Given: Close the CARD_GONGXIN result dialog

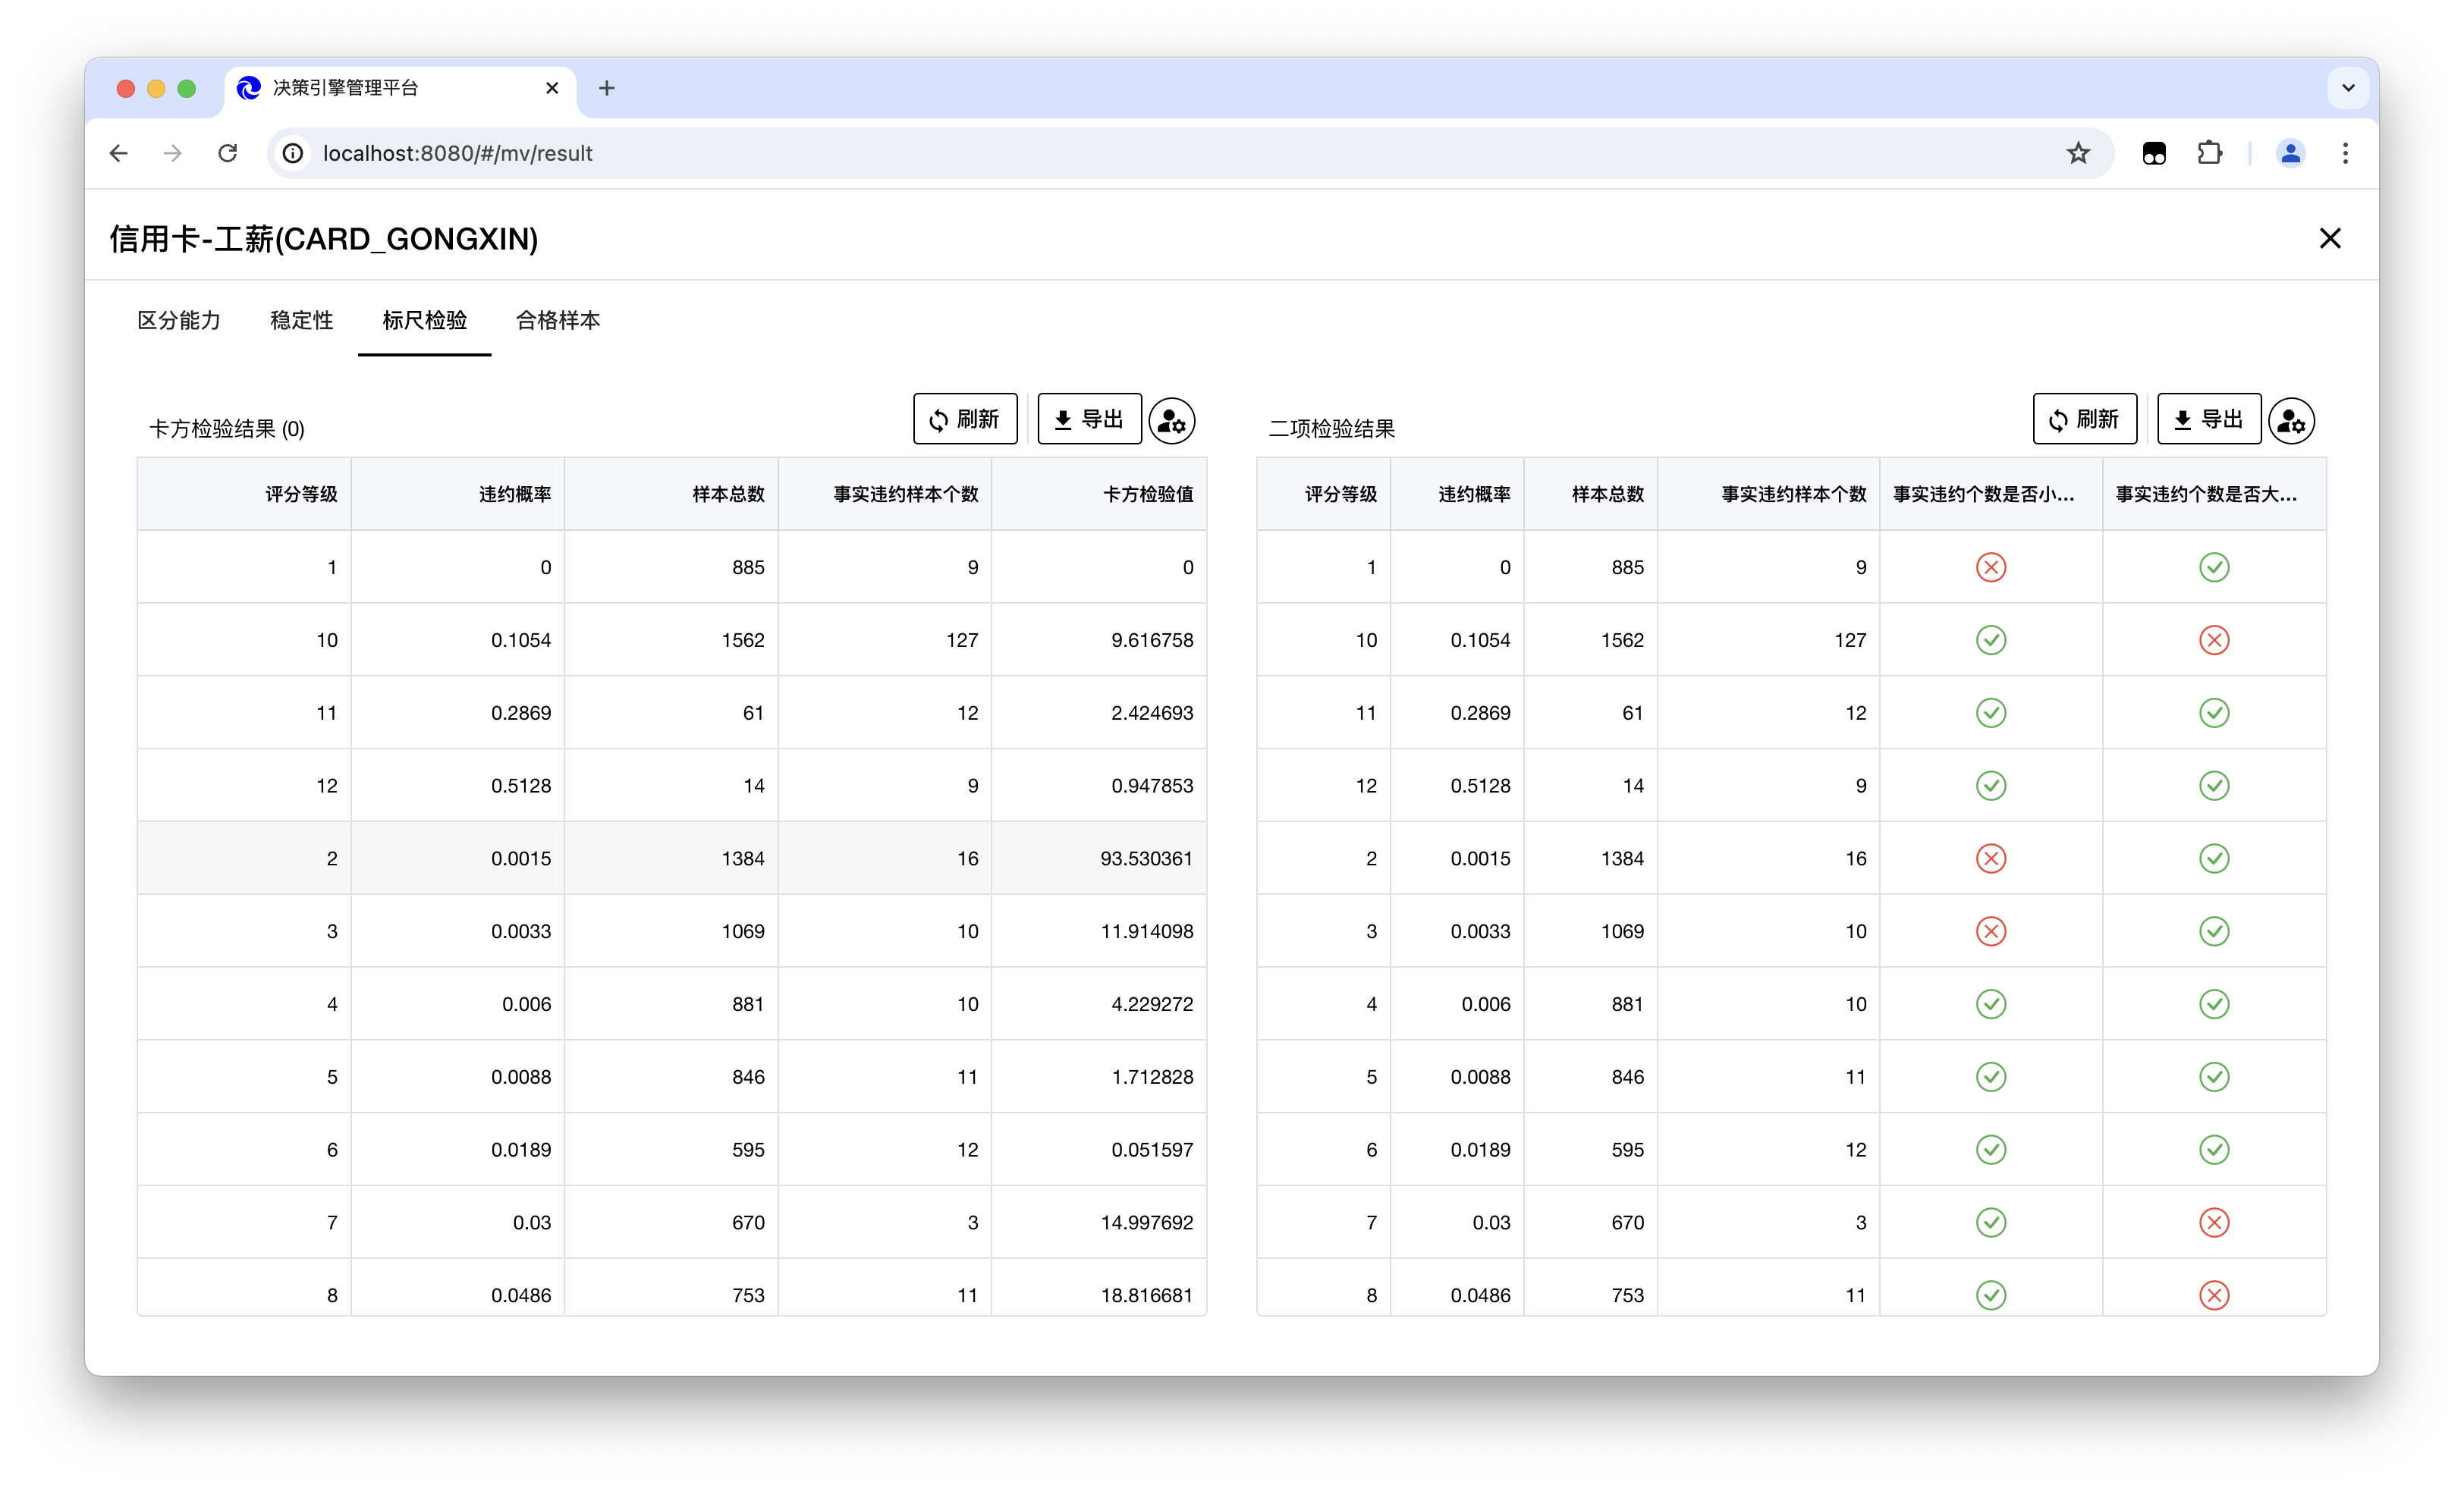Looking at the screenshot, I should point(2330,238).
